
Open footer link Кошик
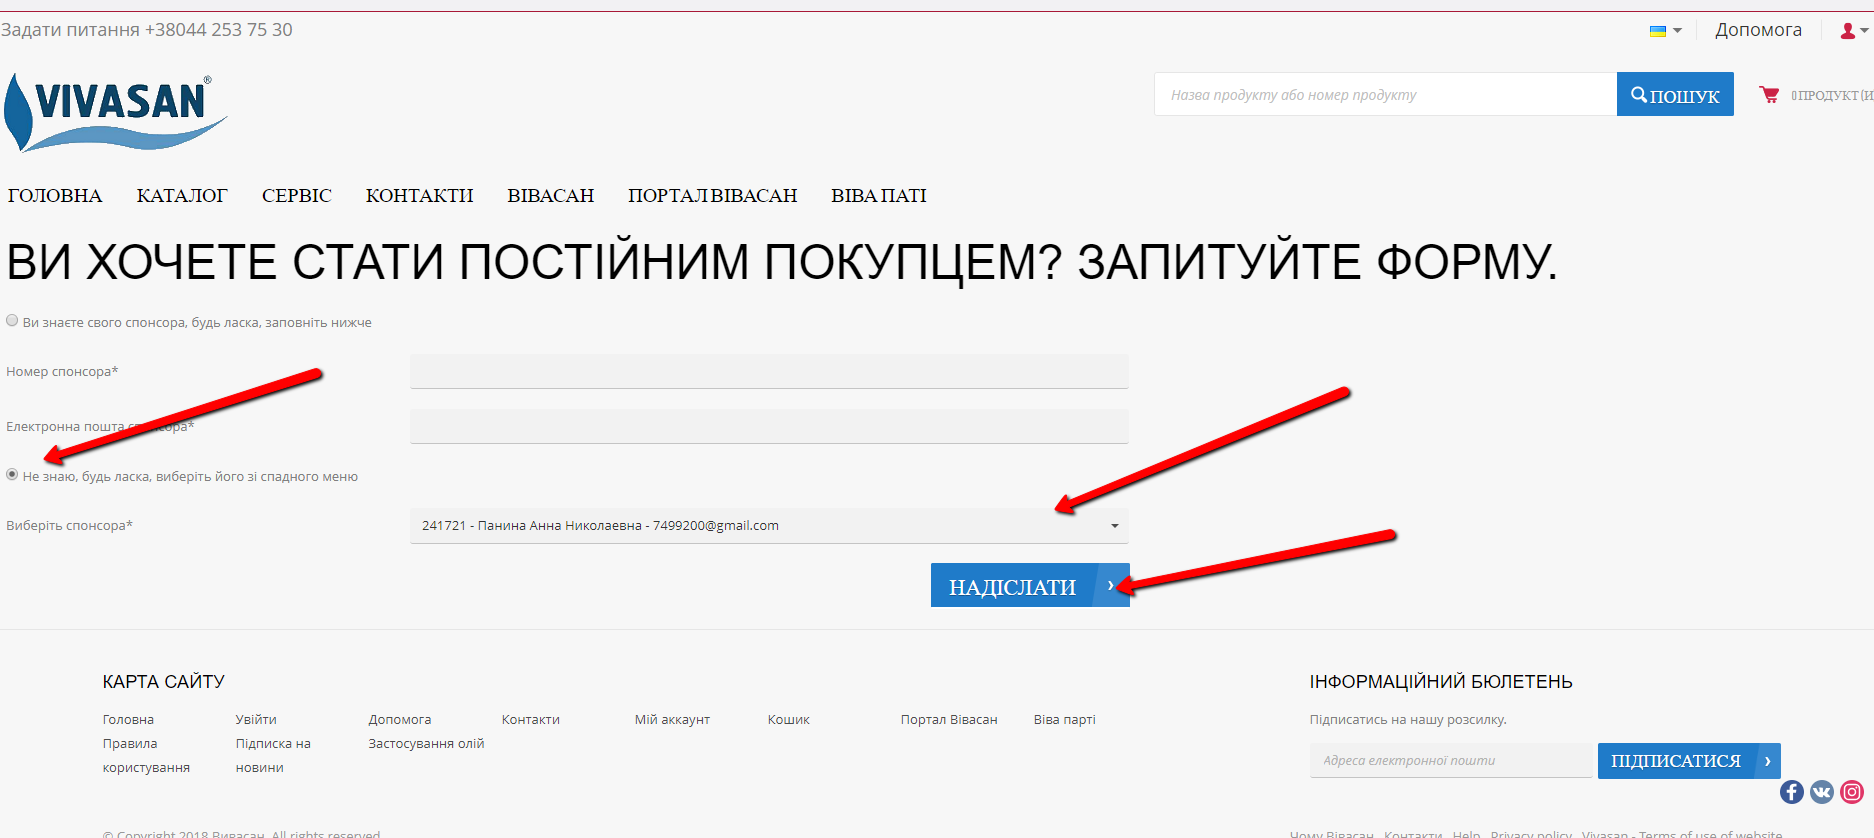(x=789, y=720)
